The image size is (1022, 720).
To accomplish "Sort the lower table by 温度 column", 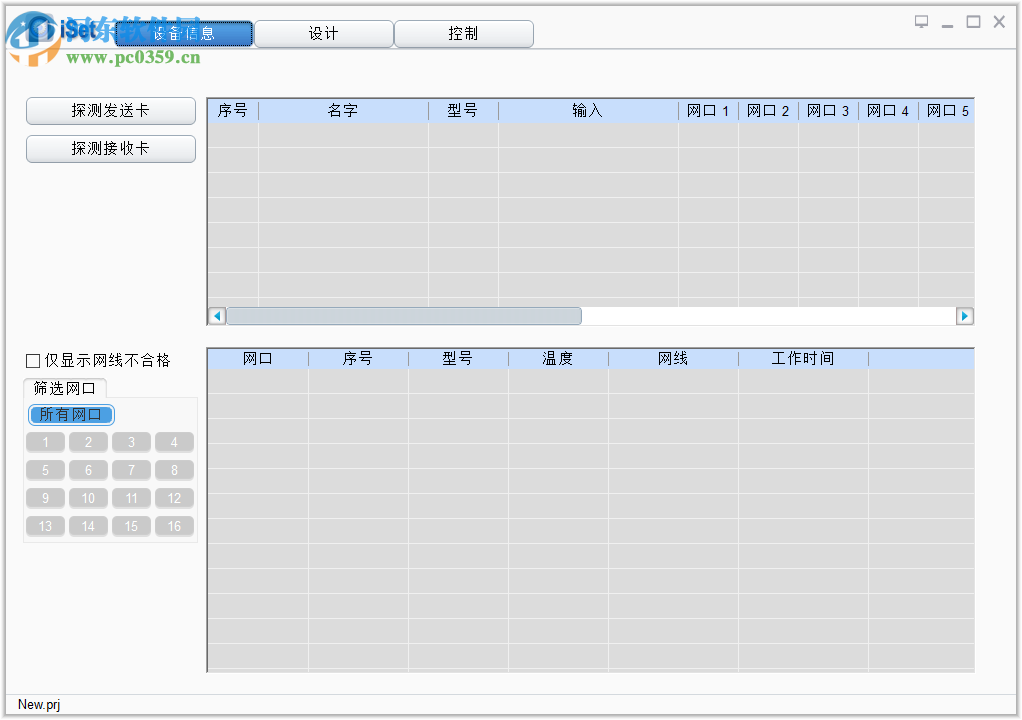I will pyautogui.click(x=559, y=358).
